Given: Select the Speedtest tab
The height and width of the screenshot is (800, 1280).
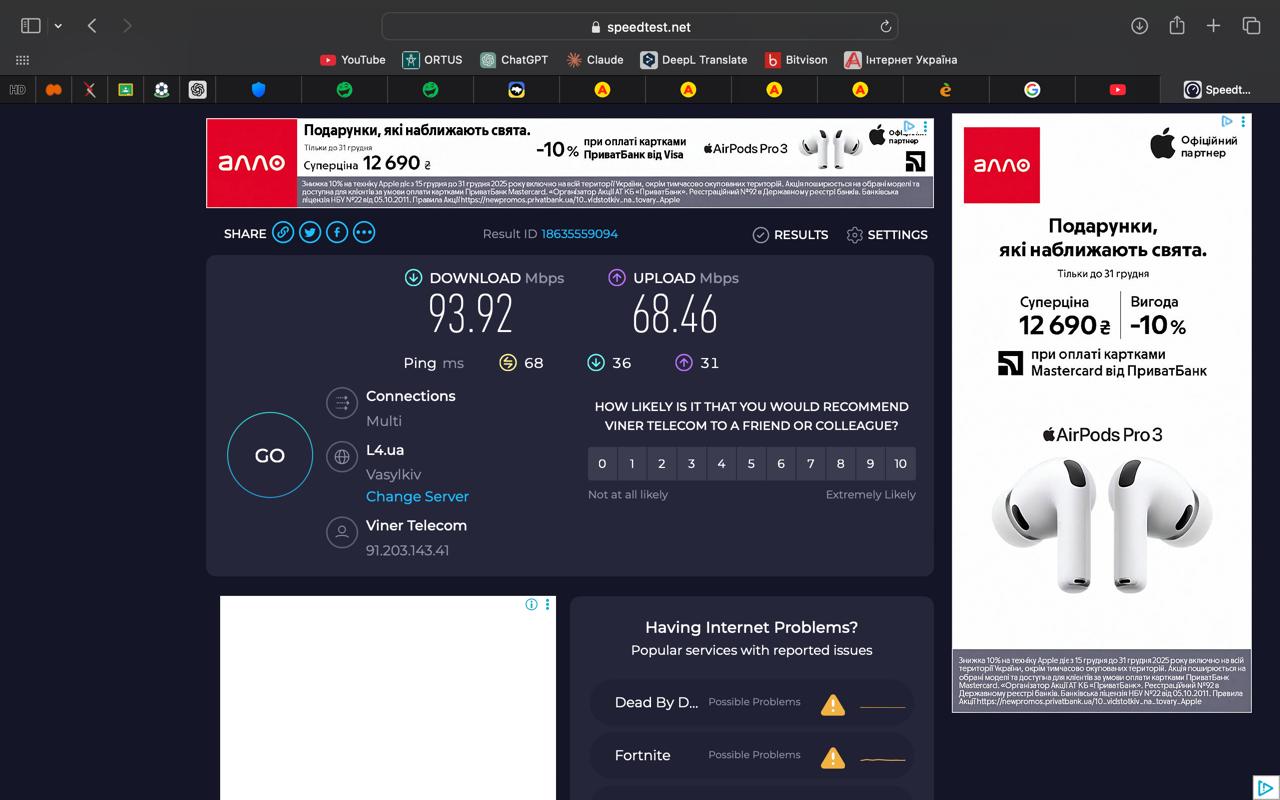Looking at the screenshot, I should [1219, 90].
